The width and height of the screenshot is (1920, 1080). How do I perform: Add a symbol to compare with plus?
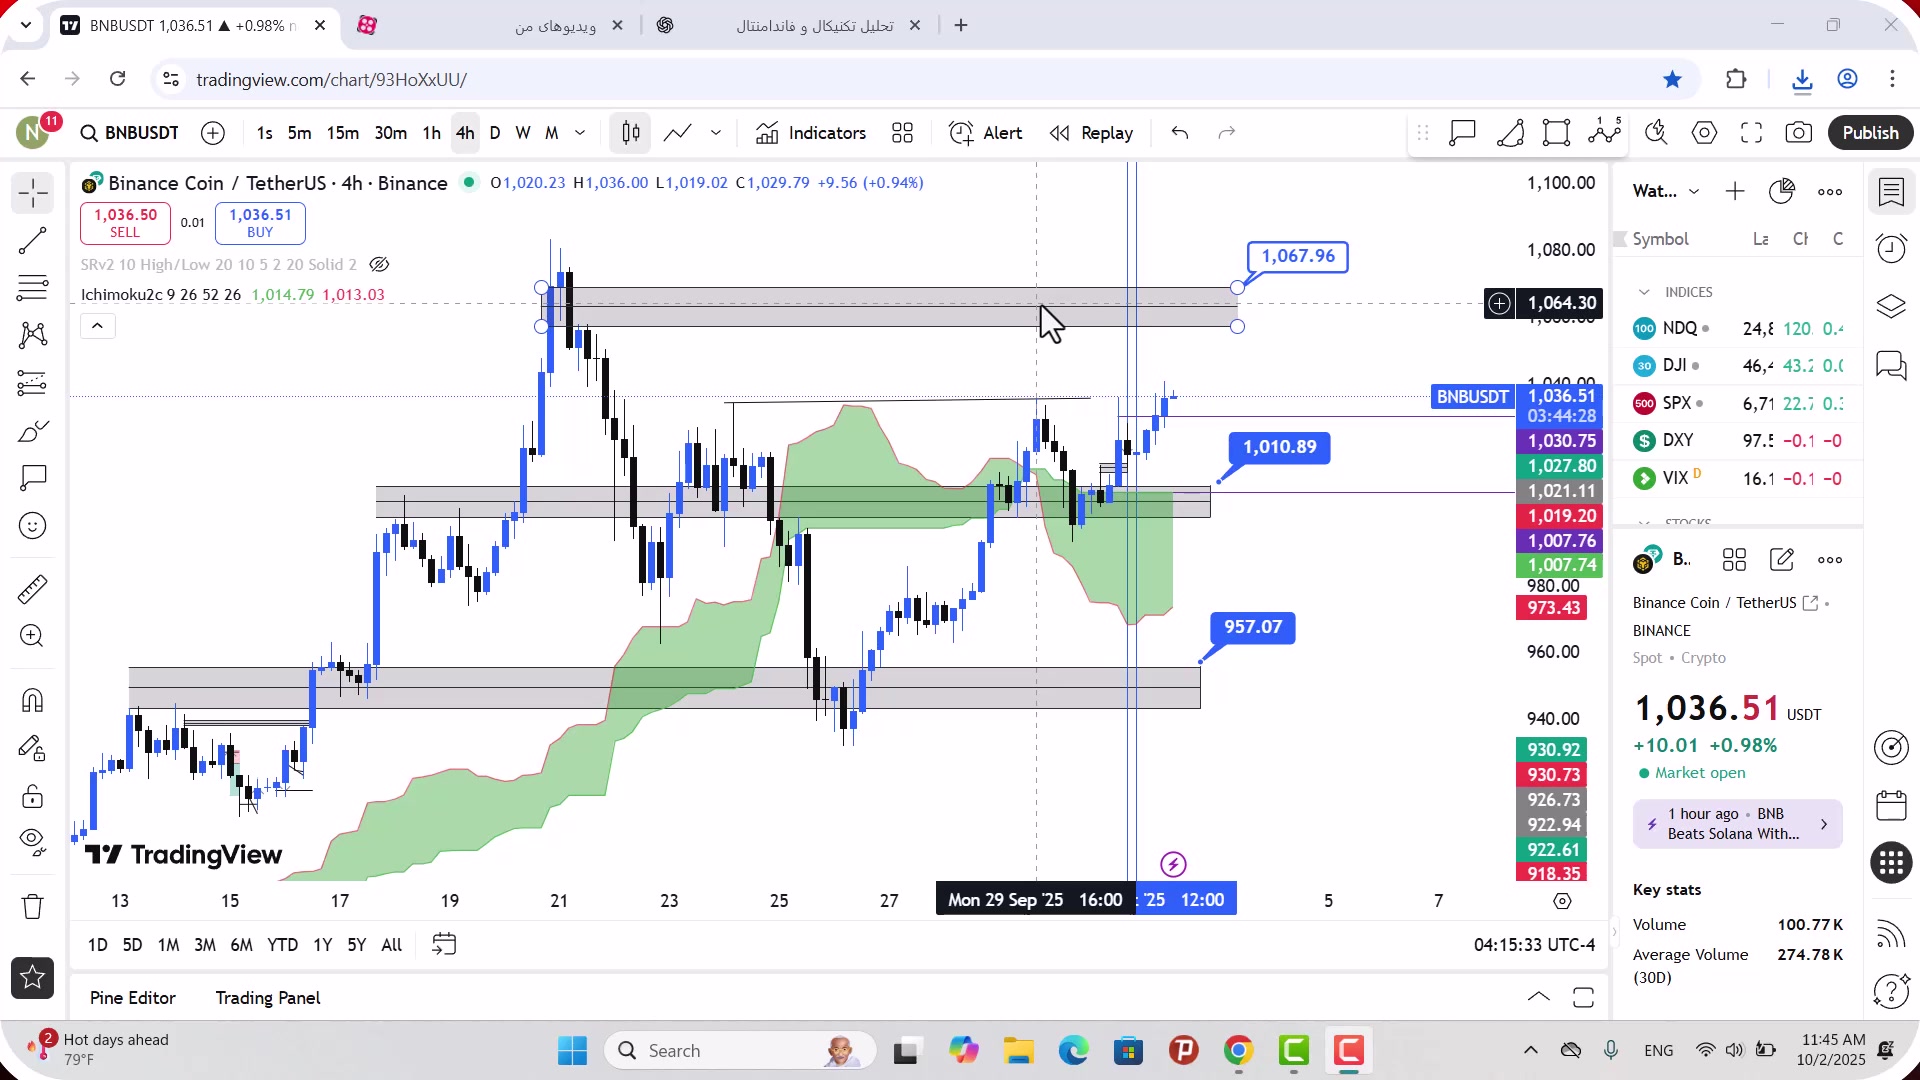(213, 133)
